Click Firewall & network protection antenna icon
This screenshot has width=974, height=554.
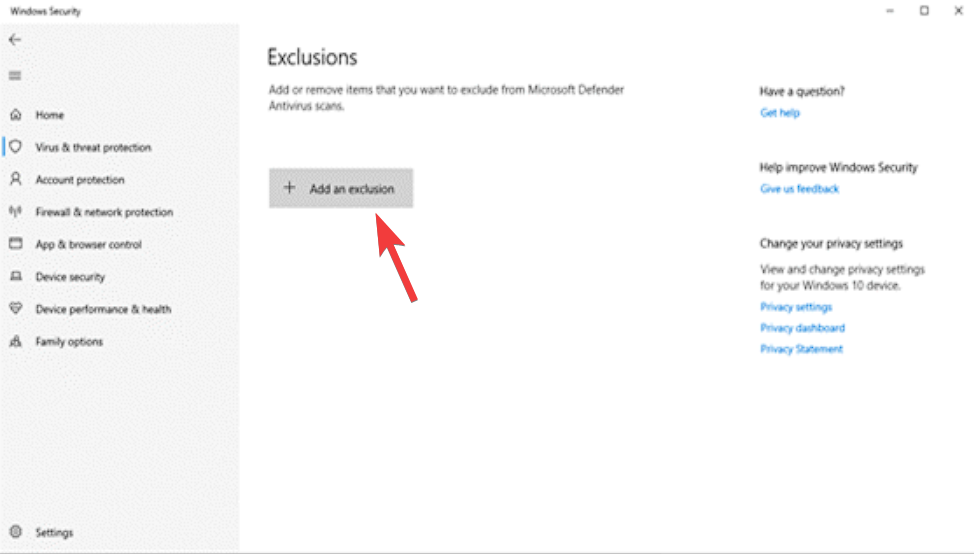[15, 212]
